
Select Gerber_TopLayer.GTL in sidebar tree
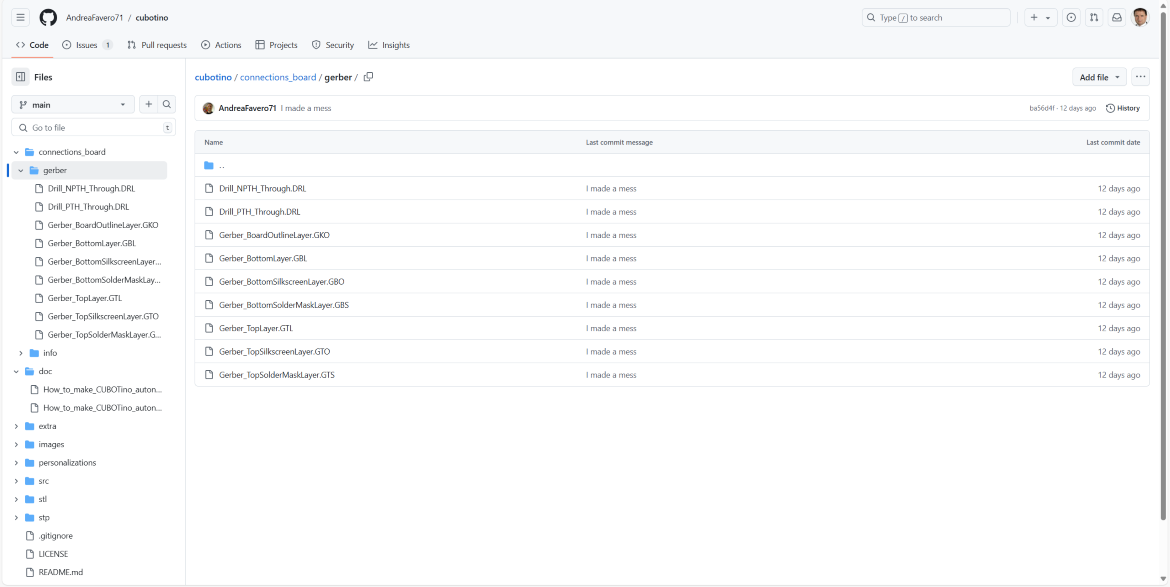click(x=84, y=298)
